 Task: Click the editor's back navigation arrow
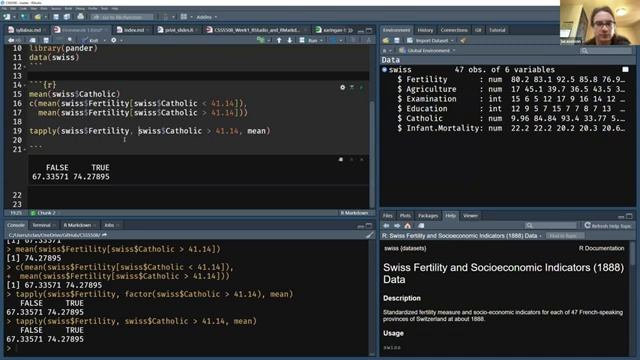click(11, 40)
